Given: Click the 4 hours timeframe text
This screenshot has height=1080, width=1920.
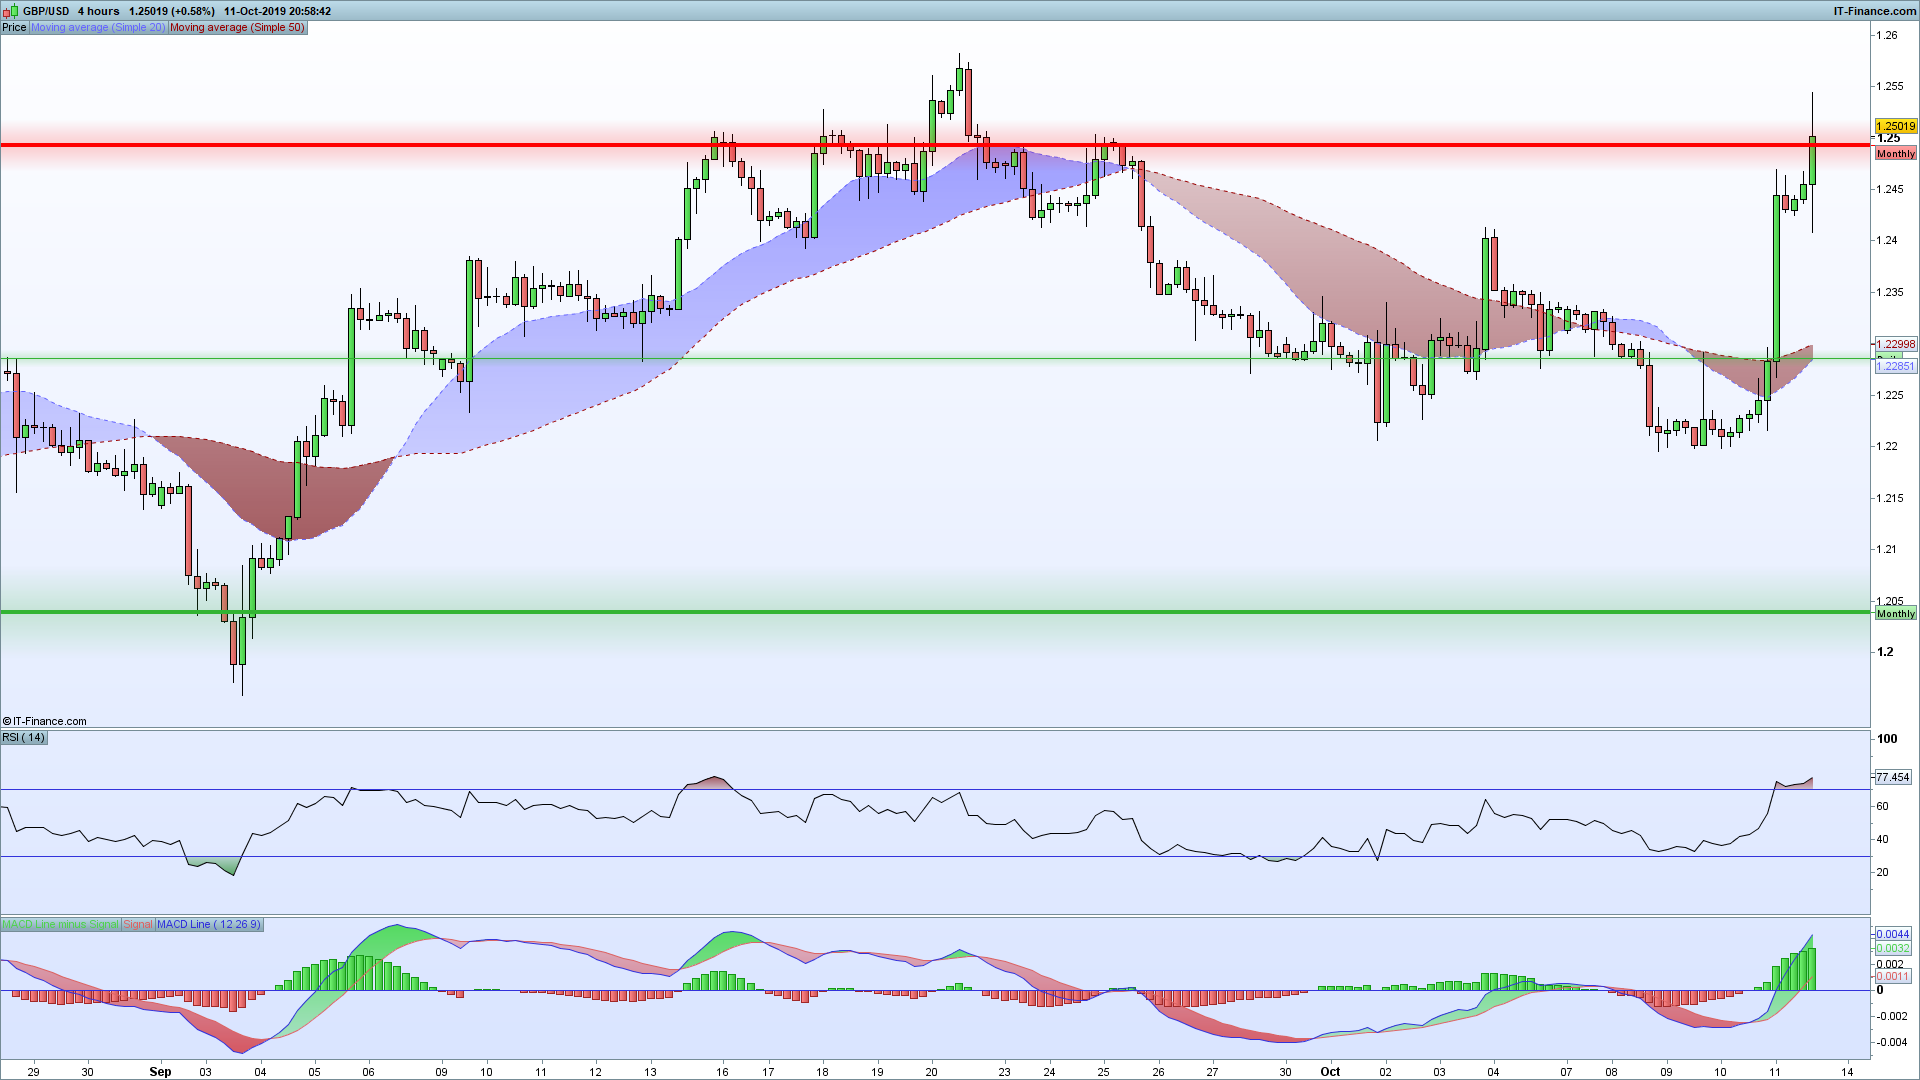Looking at the screenshot, I should pos(98,11).
